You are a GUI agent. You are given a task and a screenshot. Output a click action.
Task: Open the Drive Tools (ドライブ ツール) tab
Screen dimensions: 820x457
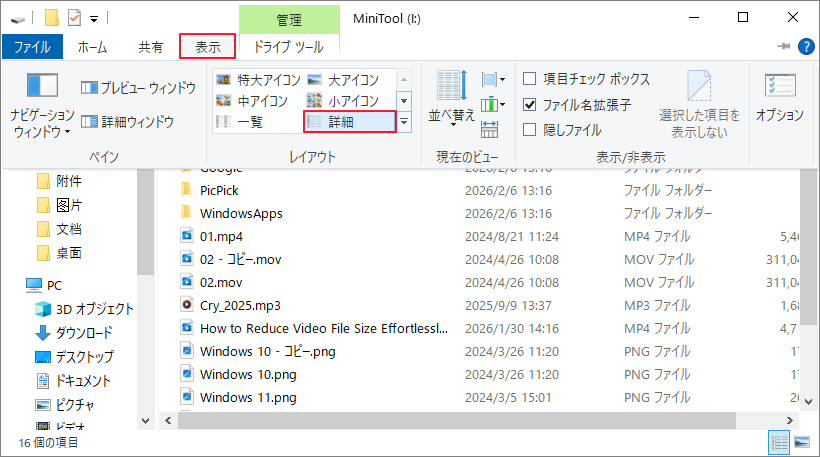(289, 47)
